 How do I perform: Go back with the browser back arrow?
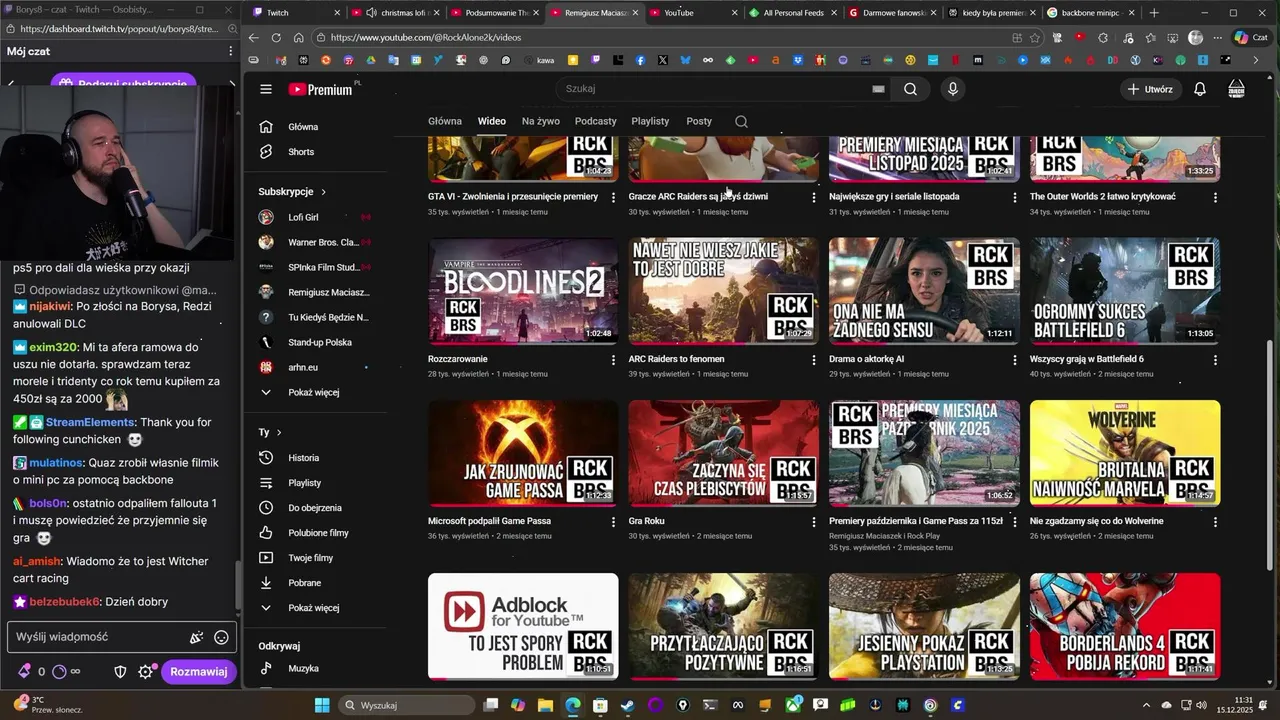[253, 37]
